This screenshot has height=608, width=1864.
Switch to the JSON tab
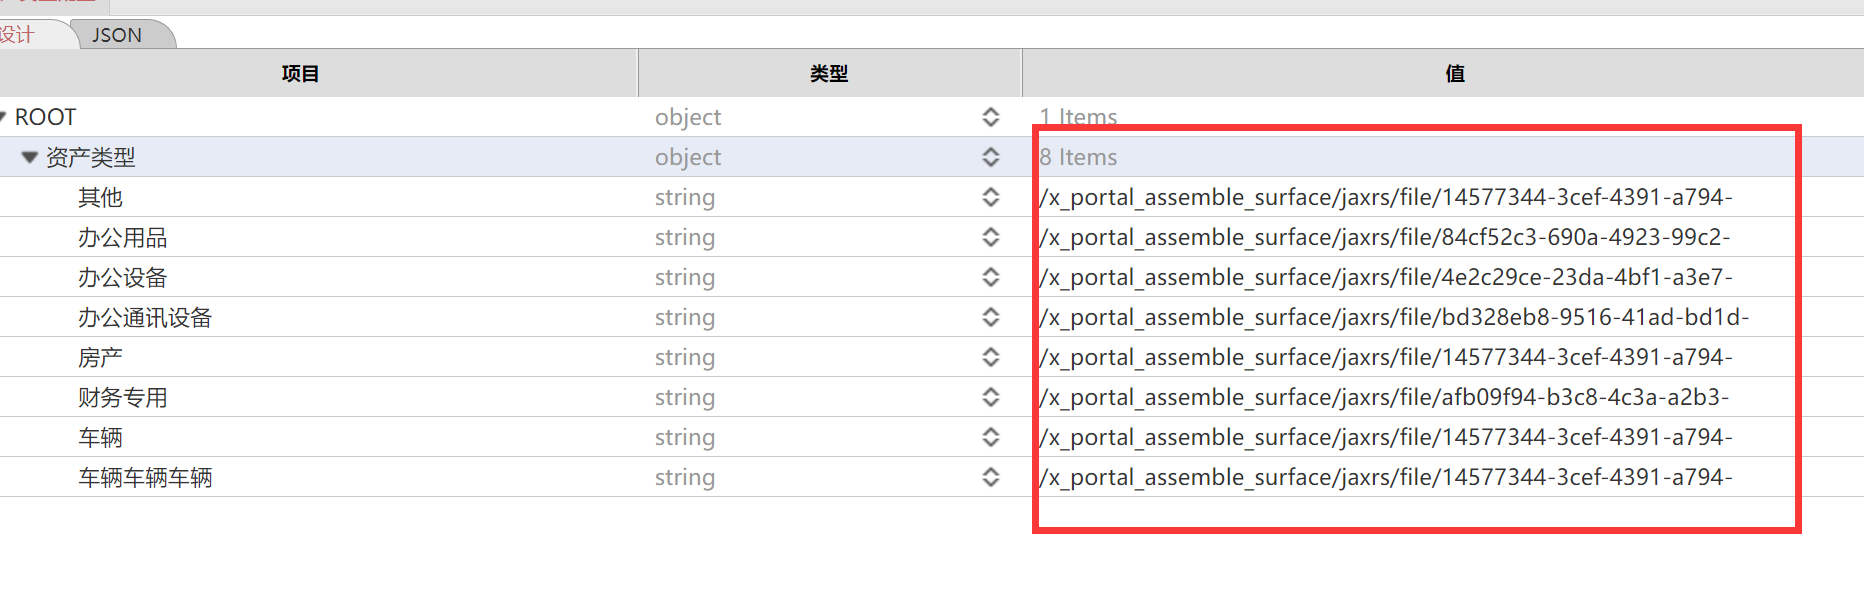pyautogui.click(x=117, y=35)
